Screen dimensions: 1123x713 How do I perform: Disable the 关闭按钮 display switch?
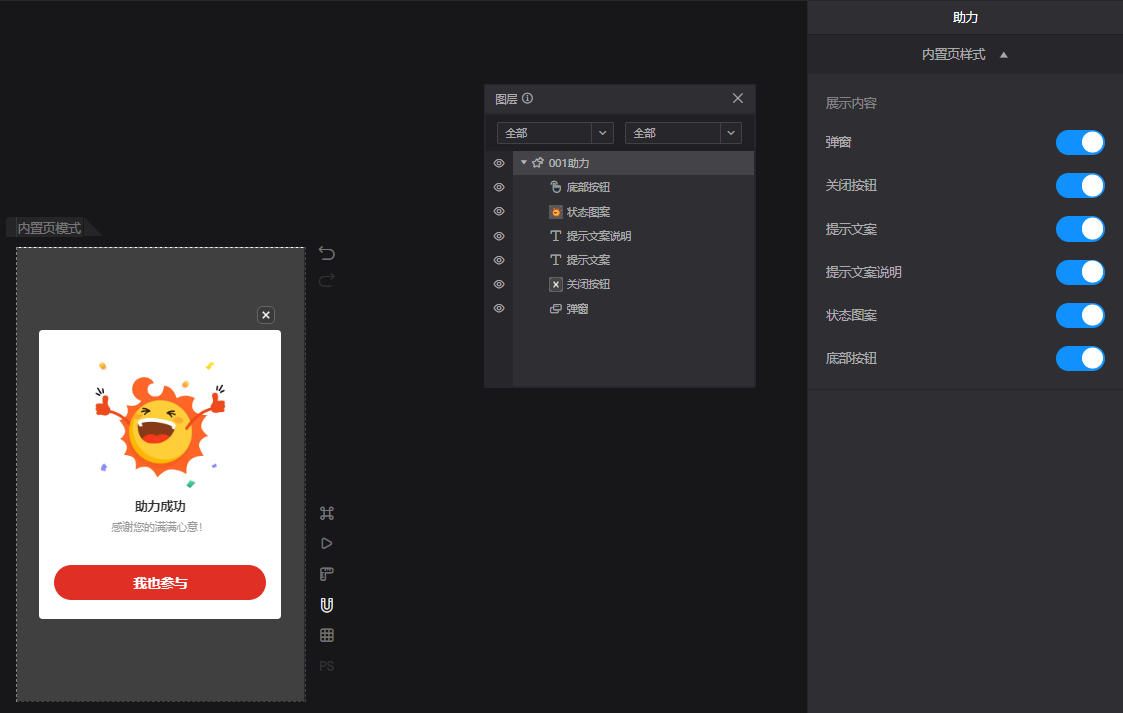[1080, 185]
